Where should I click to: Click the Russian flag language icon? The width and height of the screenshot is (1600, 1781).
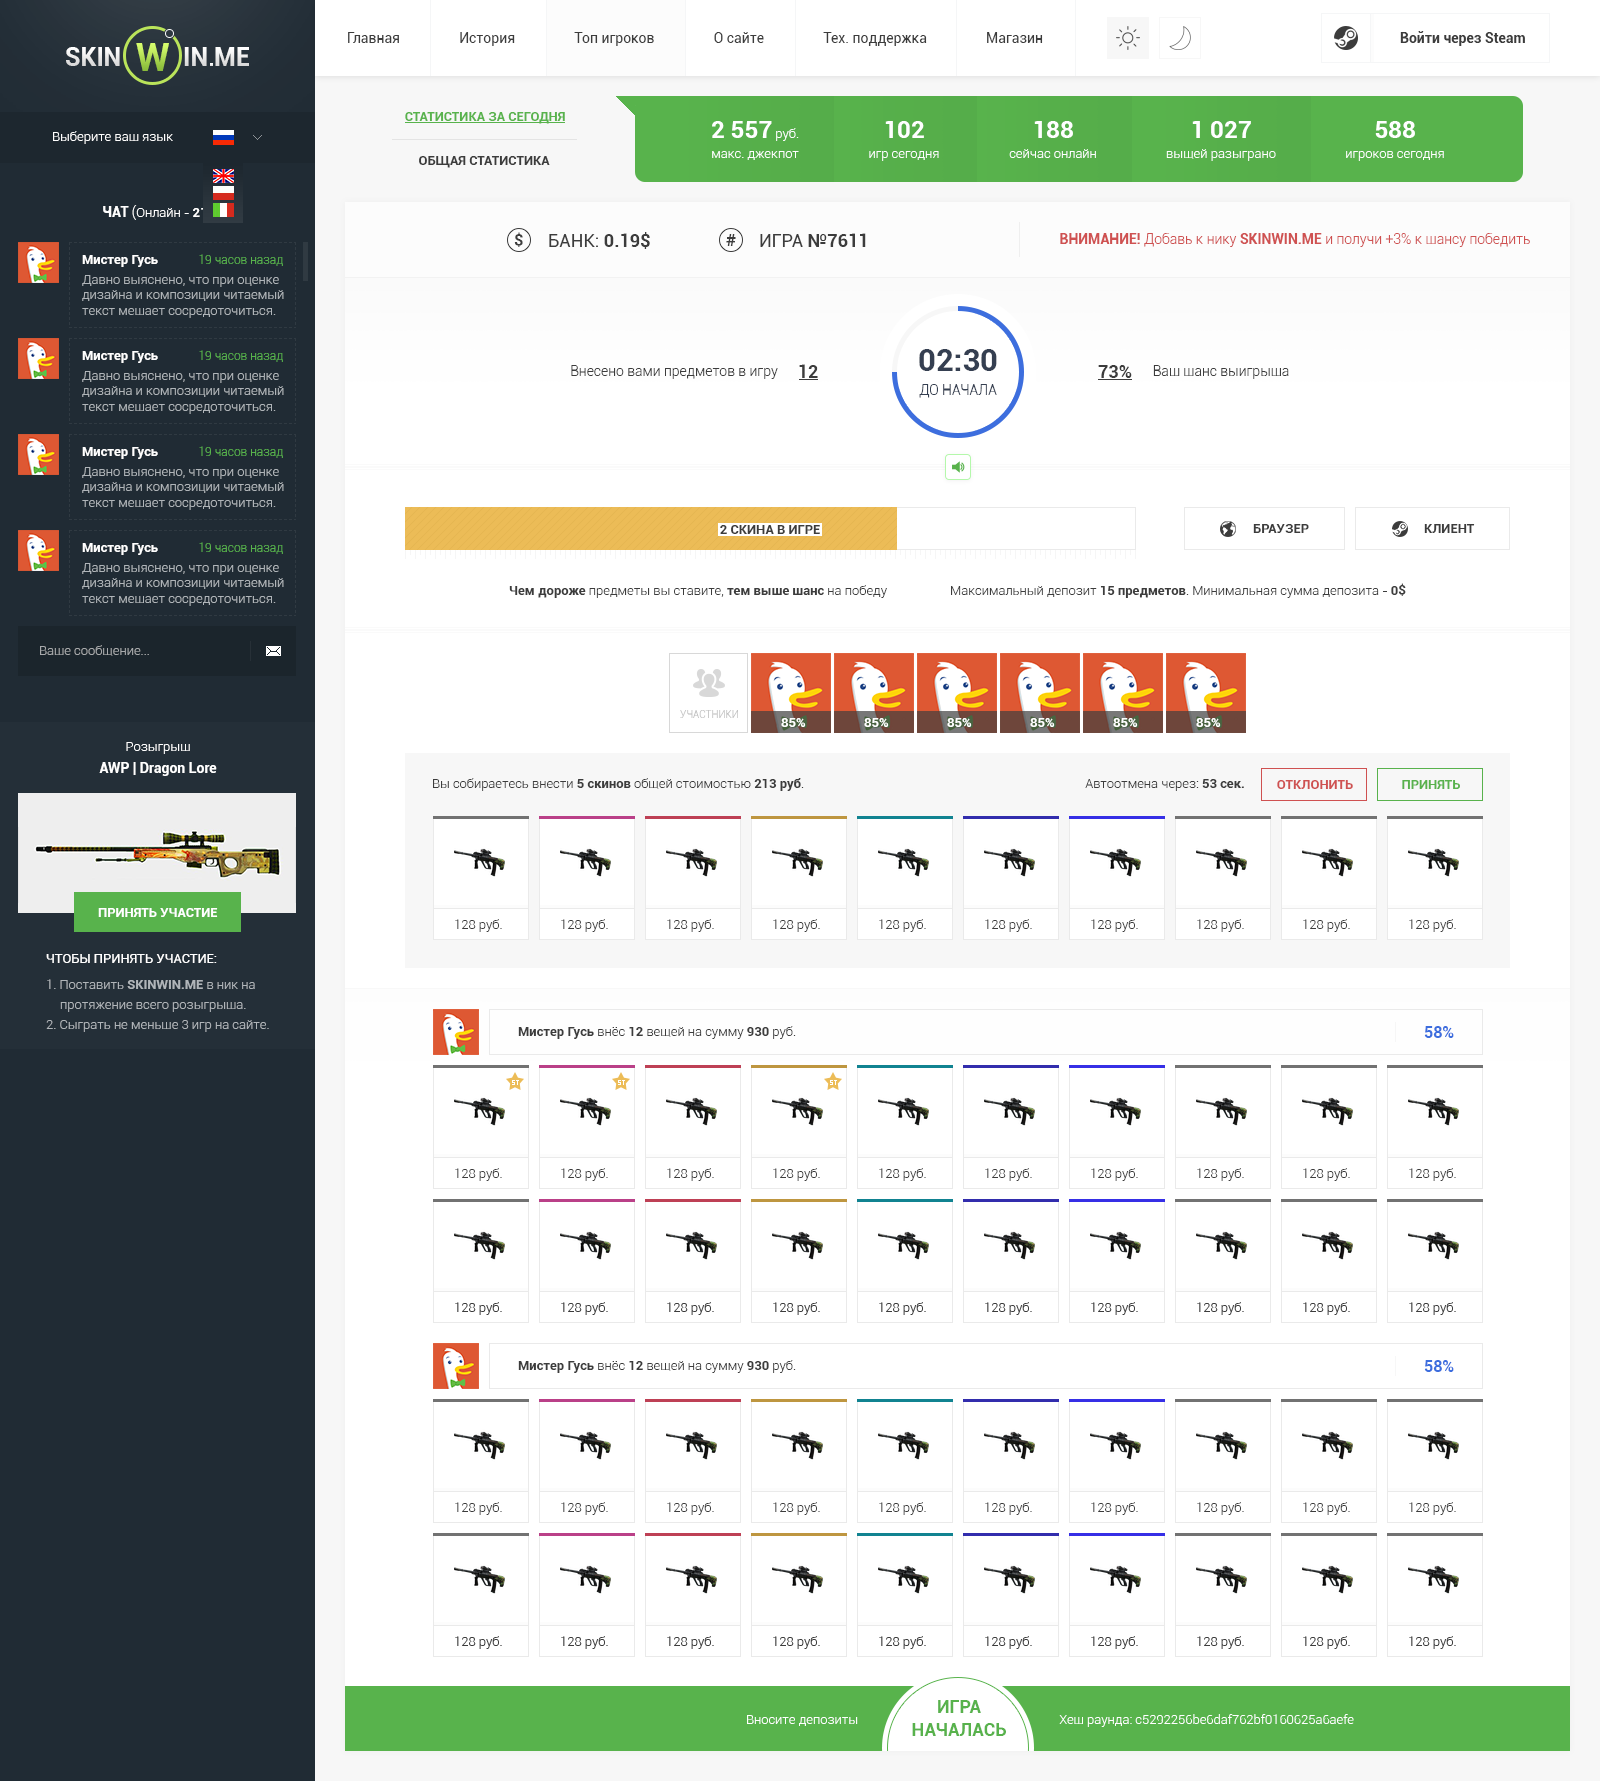[223, 137]
